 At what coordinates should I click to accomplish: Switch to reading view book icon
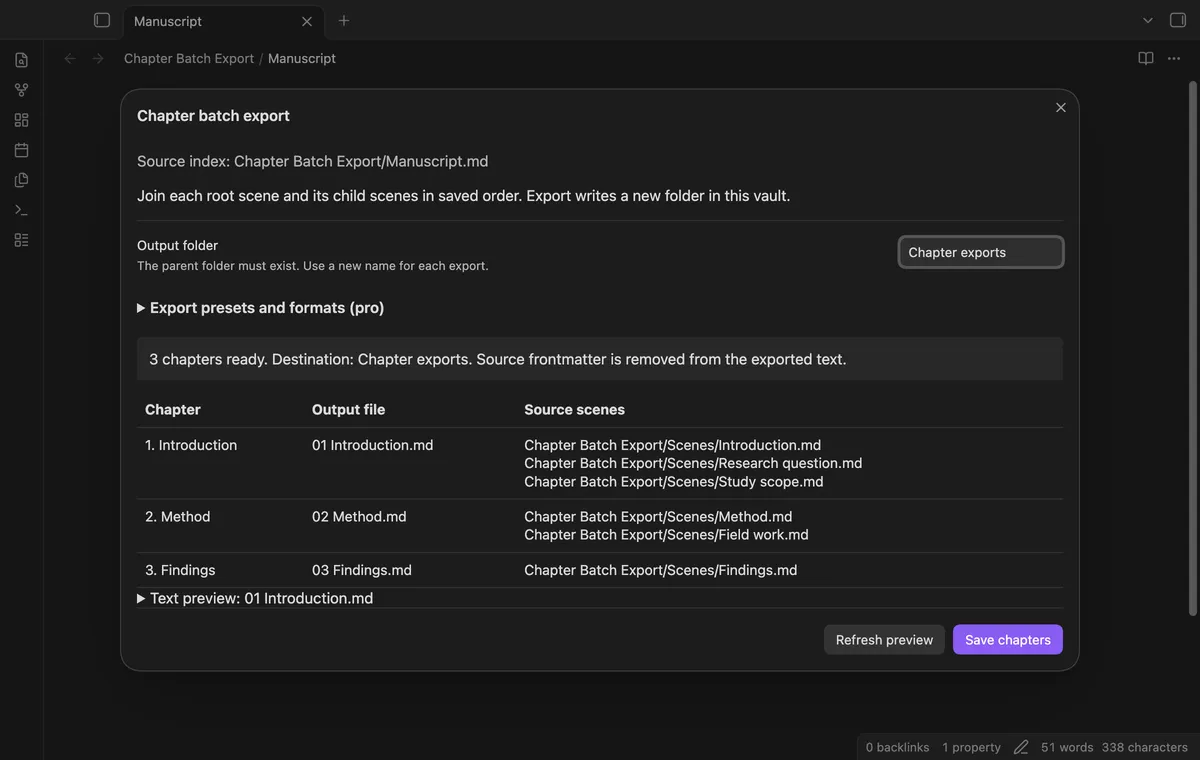(1146, 59)
